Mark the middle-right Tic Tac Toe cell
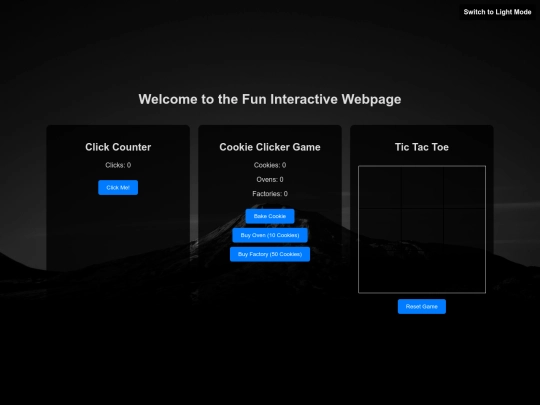Screen dimensions: 540x405 (464, 229)
